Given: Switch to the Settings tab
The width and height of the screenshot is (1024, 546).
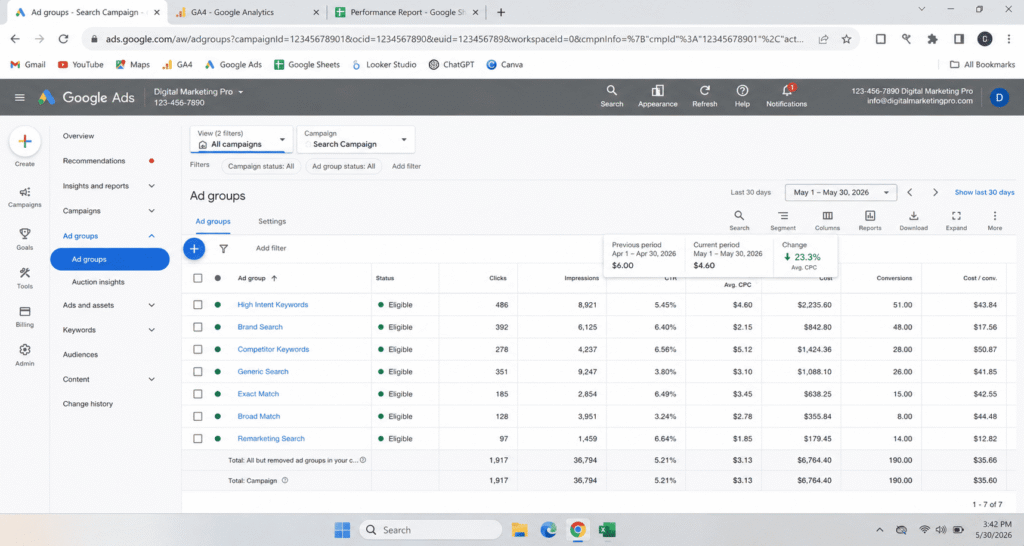Looking at the screenshot, I should coord(272,221).
